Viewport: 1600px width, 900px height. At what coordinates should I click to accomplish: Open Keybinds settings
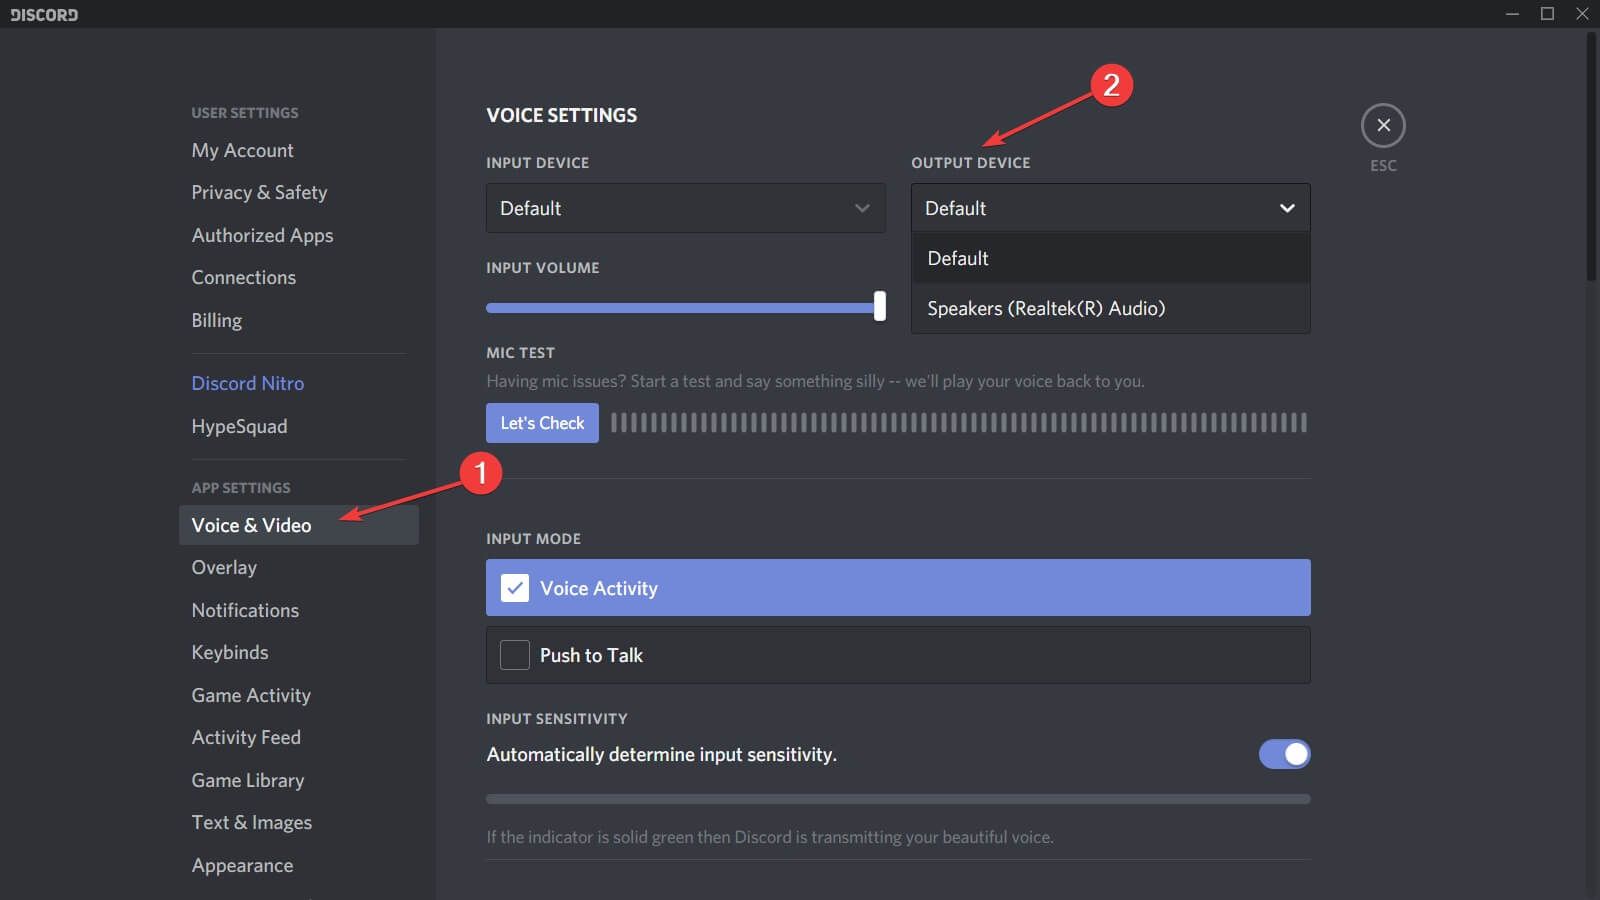[x=230, y=652]
